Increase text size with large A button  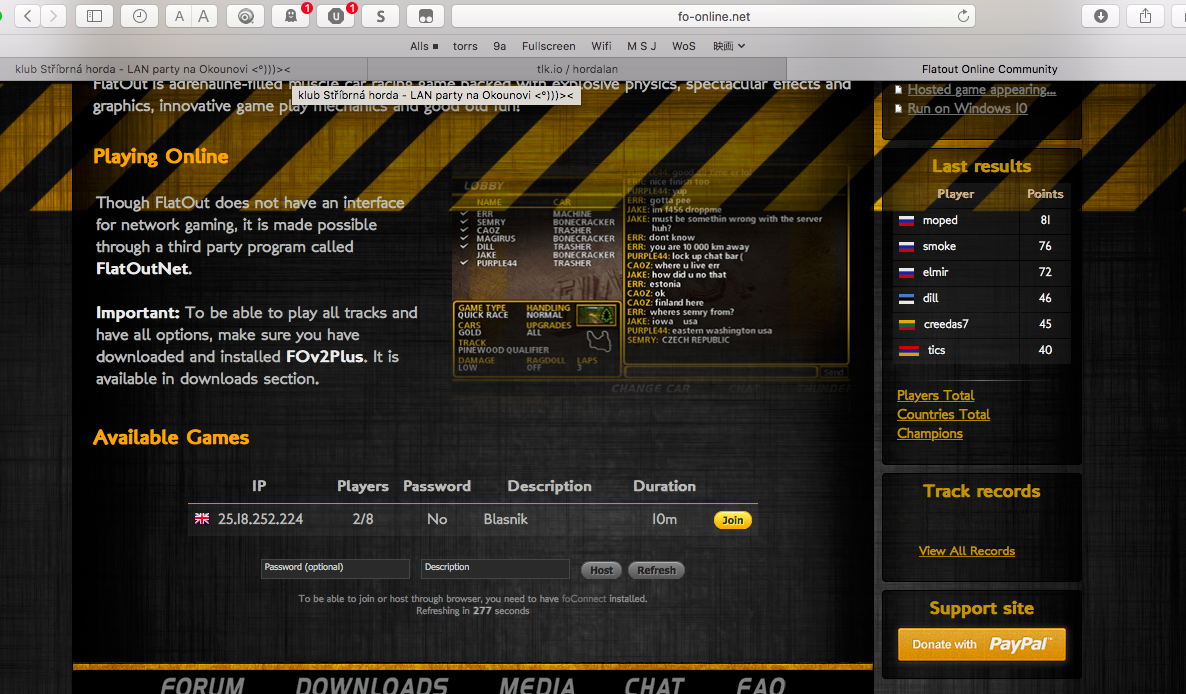coord(203,16)
